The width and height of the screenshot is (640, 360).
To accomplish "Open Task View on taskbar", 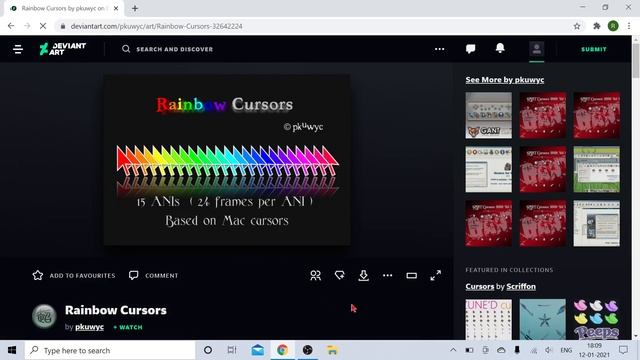I will click(232, 350).
